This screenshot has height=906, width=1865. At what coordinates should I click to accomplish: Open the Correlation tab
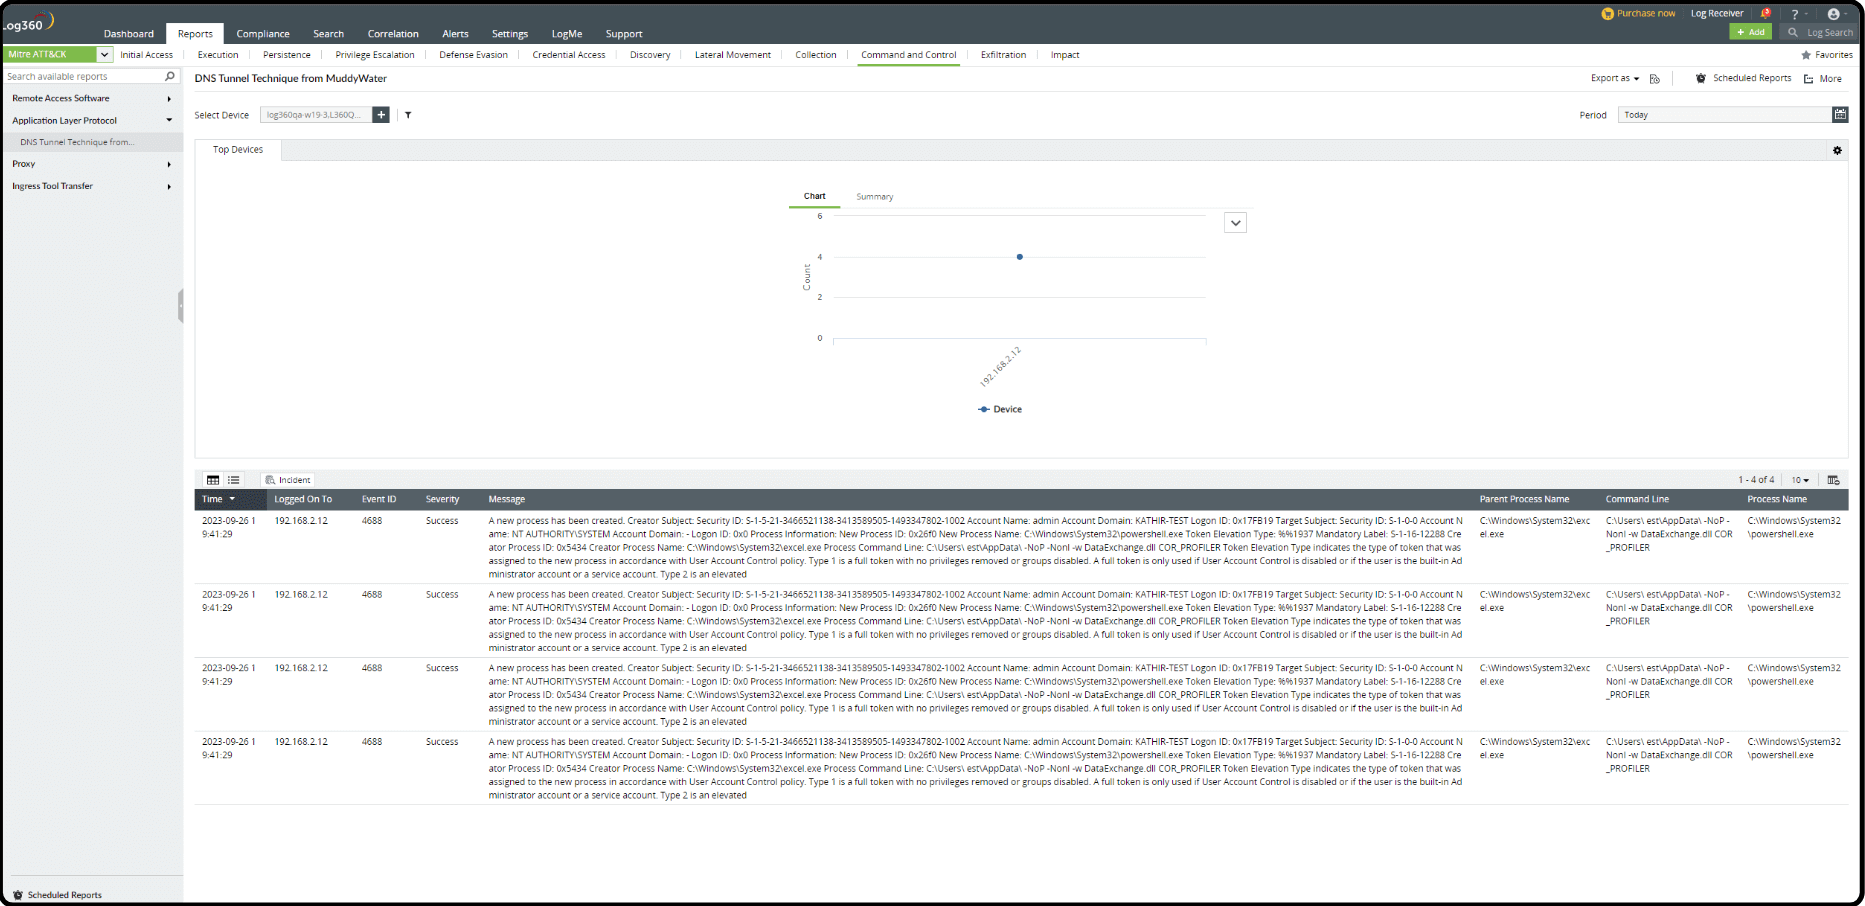393,34
